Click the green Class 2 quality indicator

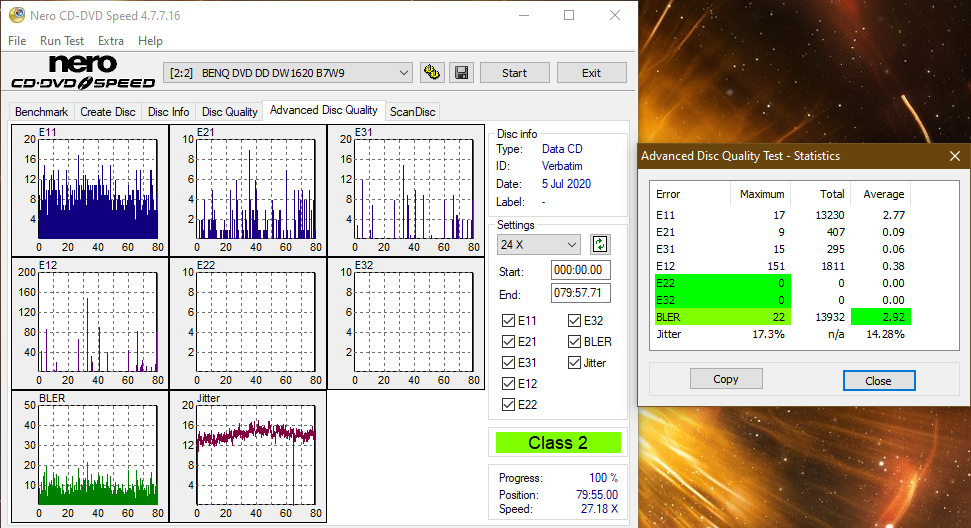[x=558, y=443]
